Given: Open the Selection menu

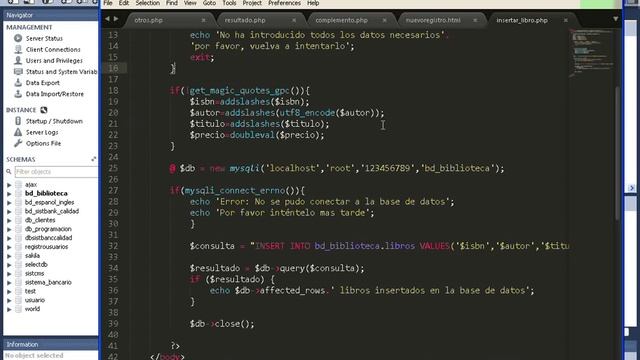Looking at the screenshot, I should pos(147,3).
